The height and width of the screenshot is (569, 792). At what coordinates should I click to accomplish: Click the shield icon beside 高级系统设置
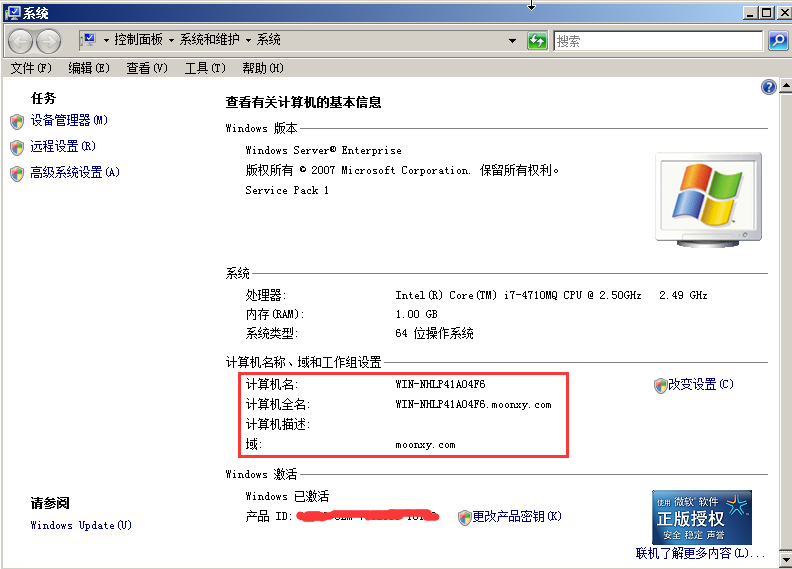[17, 174]
